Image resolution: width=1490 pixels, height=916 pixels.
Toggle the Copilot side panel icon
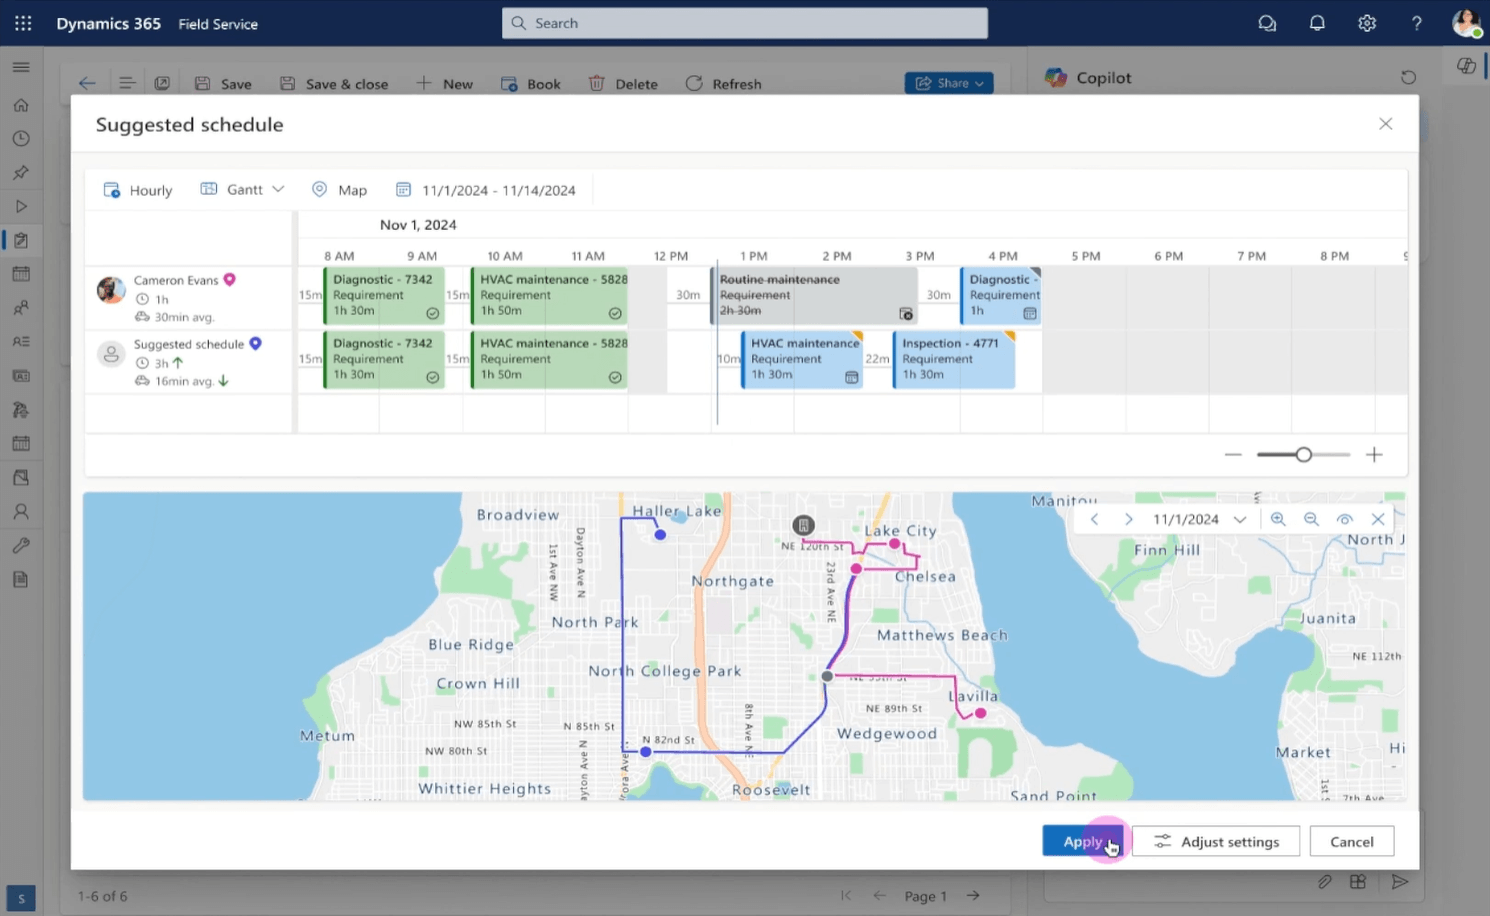1466,66
